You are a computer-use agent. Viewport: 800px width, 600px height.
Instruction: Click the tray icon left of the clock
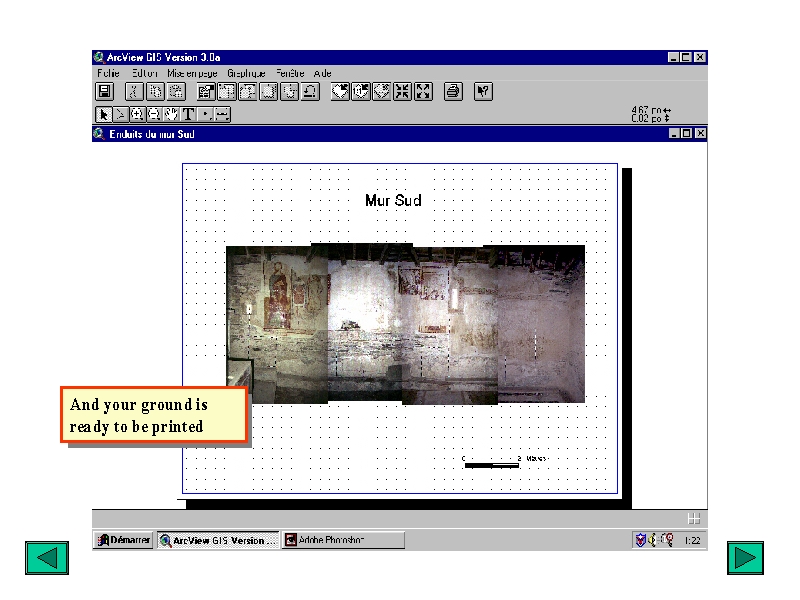pos(667,540)
